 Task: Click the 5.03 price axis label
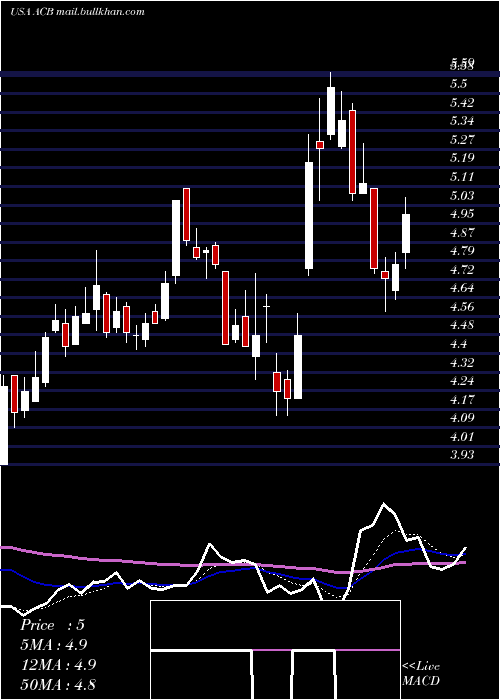462,196
